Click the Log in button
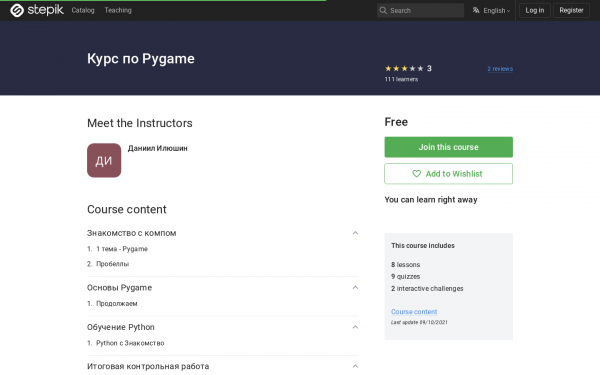Image resolution: width=600 pixels, height=375 pixels. [x=535, y=10]
